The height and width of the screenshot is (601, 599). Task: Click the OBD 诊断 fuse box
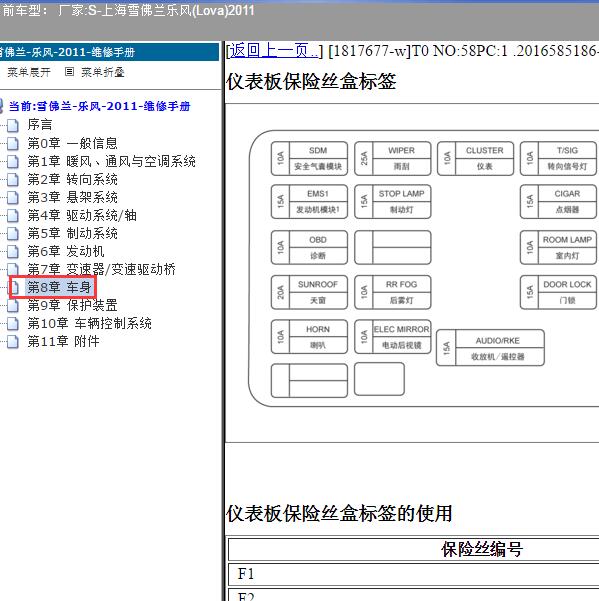click(x=309, y=248)
